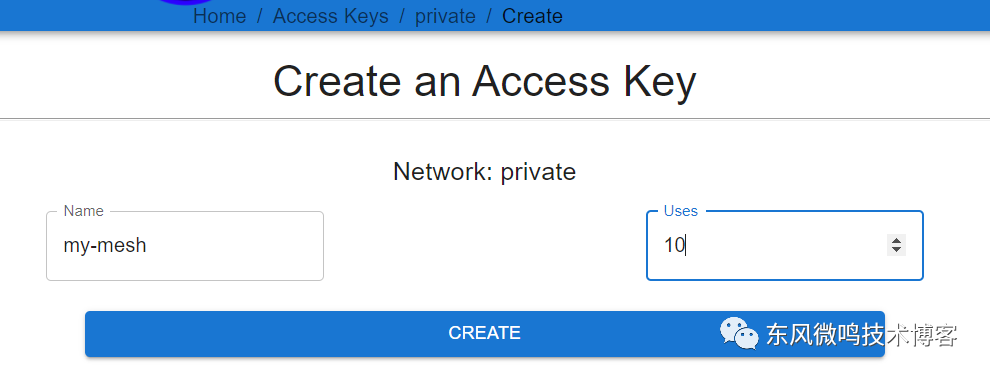Go to the Home breadcrumb
990x379 pixels.
[219, 16]
